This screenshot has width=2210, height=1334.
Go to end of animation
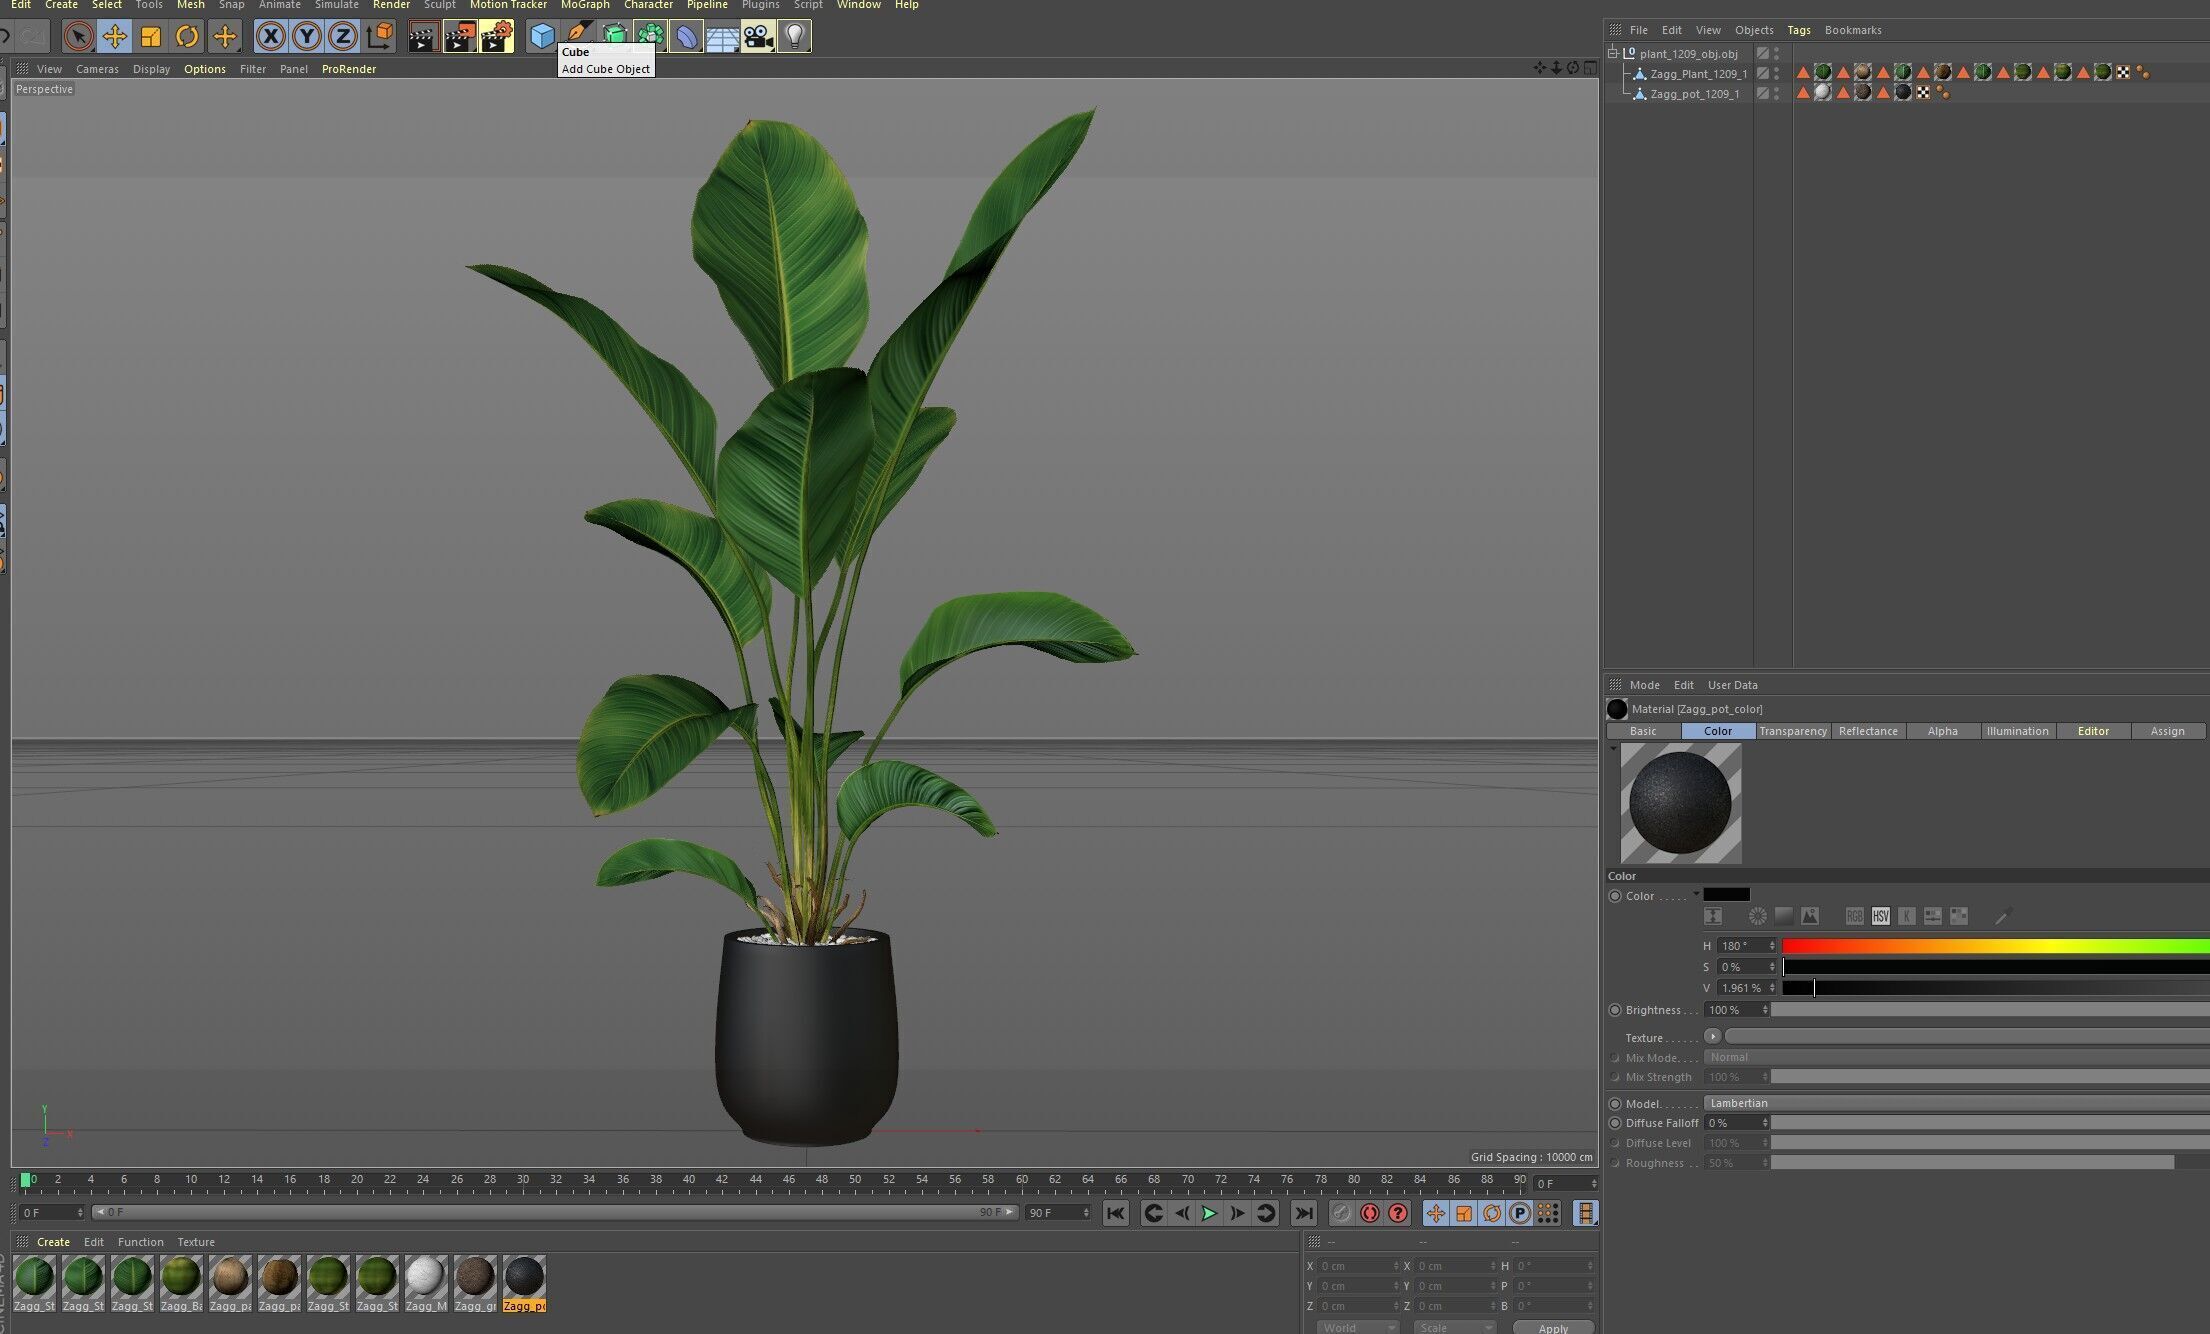click(1304, 1213)
